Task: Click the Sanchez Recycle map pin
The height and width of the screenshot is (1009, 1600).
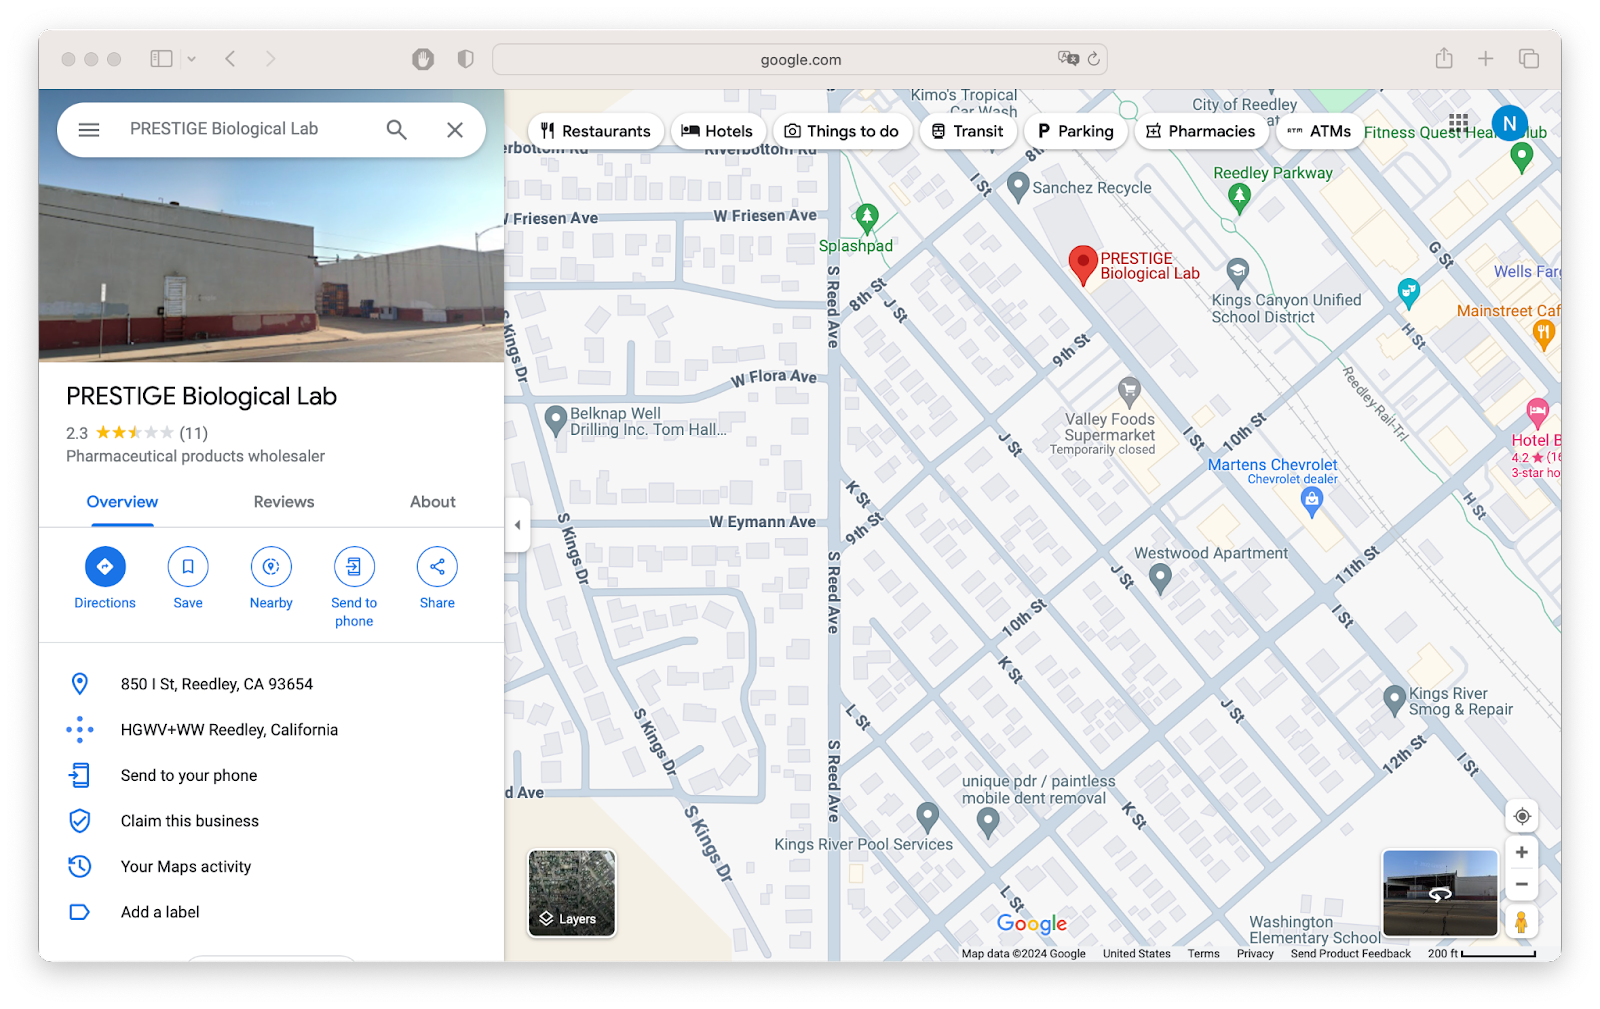Action: pyautogui.click(x=1018, y=187)
